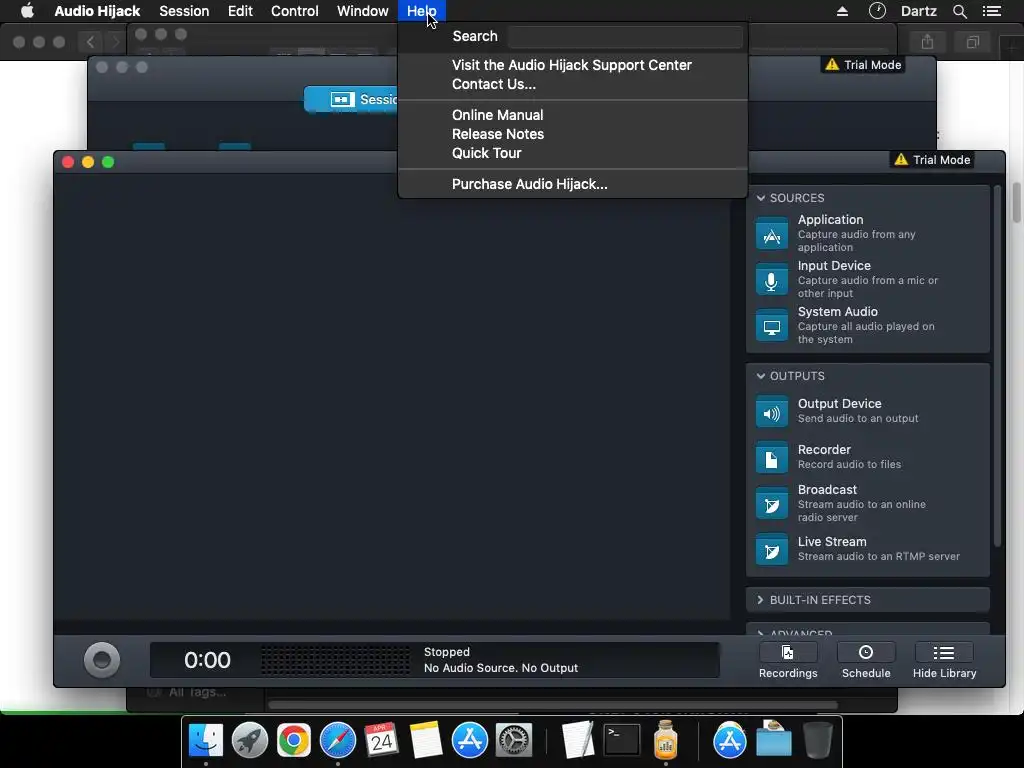Open TextEdit in the Dock
This screenshot has height=768, width=1024.
click(x=578, y=740)
